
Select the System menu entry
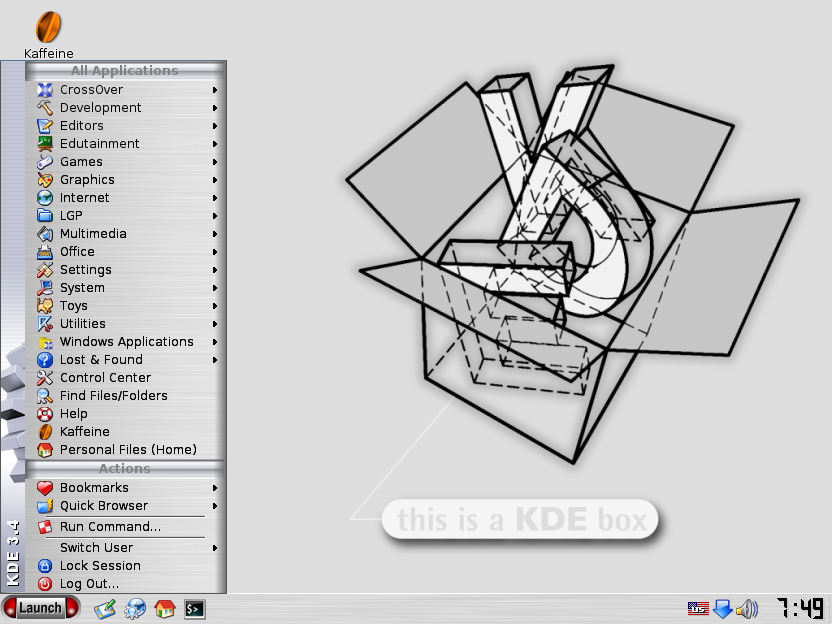coord(126,288)
